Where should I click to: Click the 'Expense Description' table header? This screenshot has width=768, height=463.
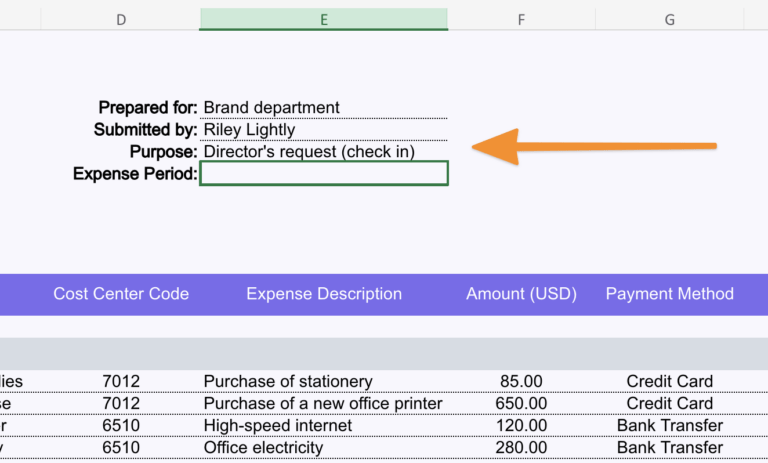click(324, 294)
